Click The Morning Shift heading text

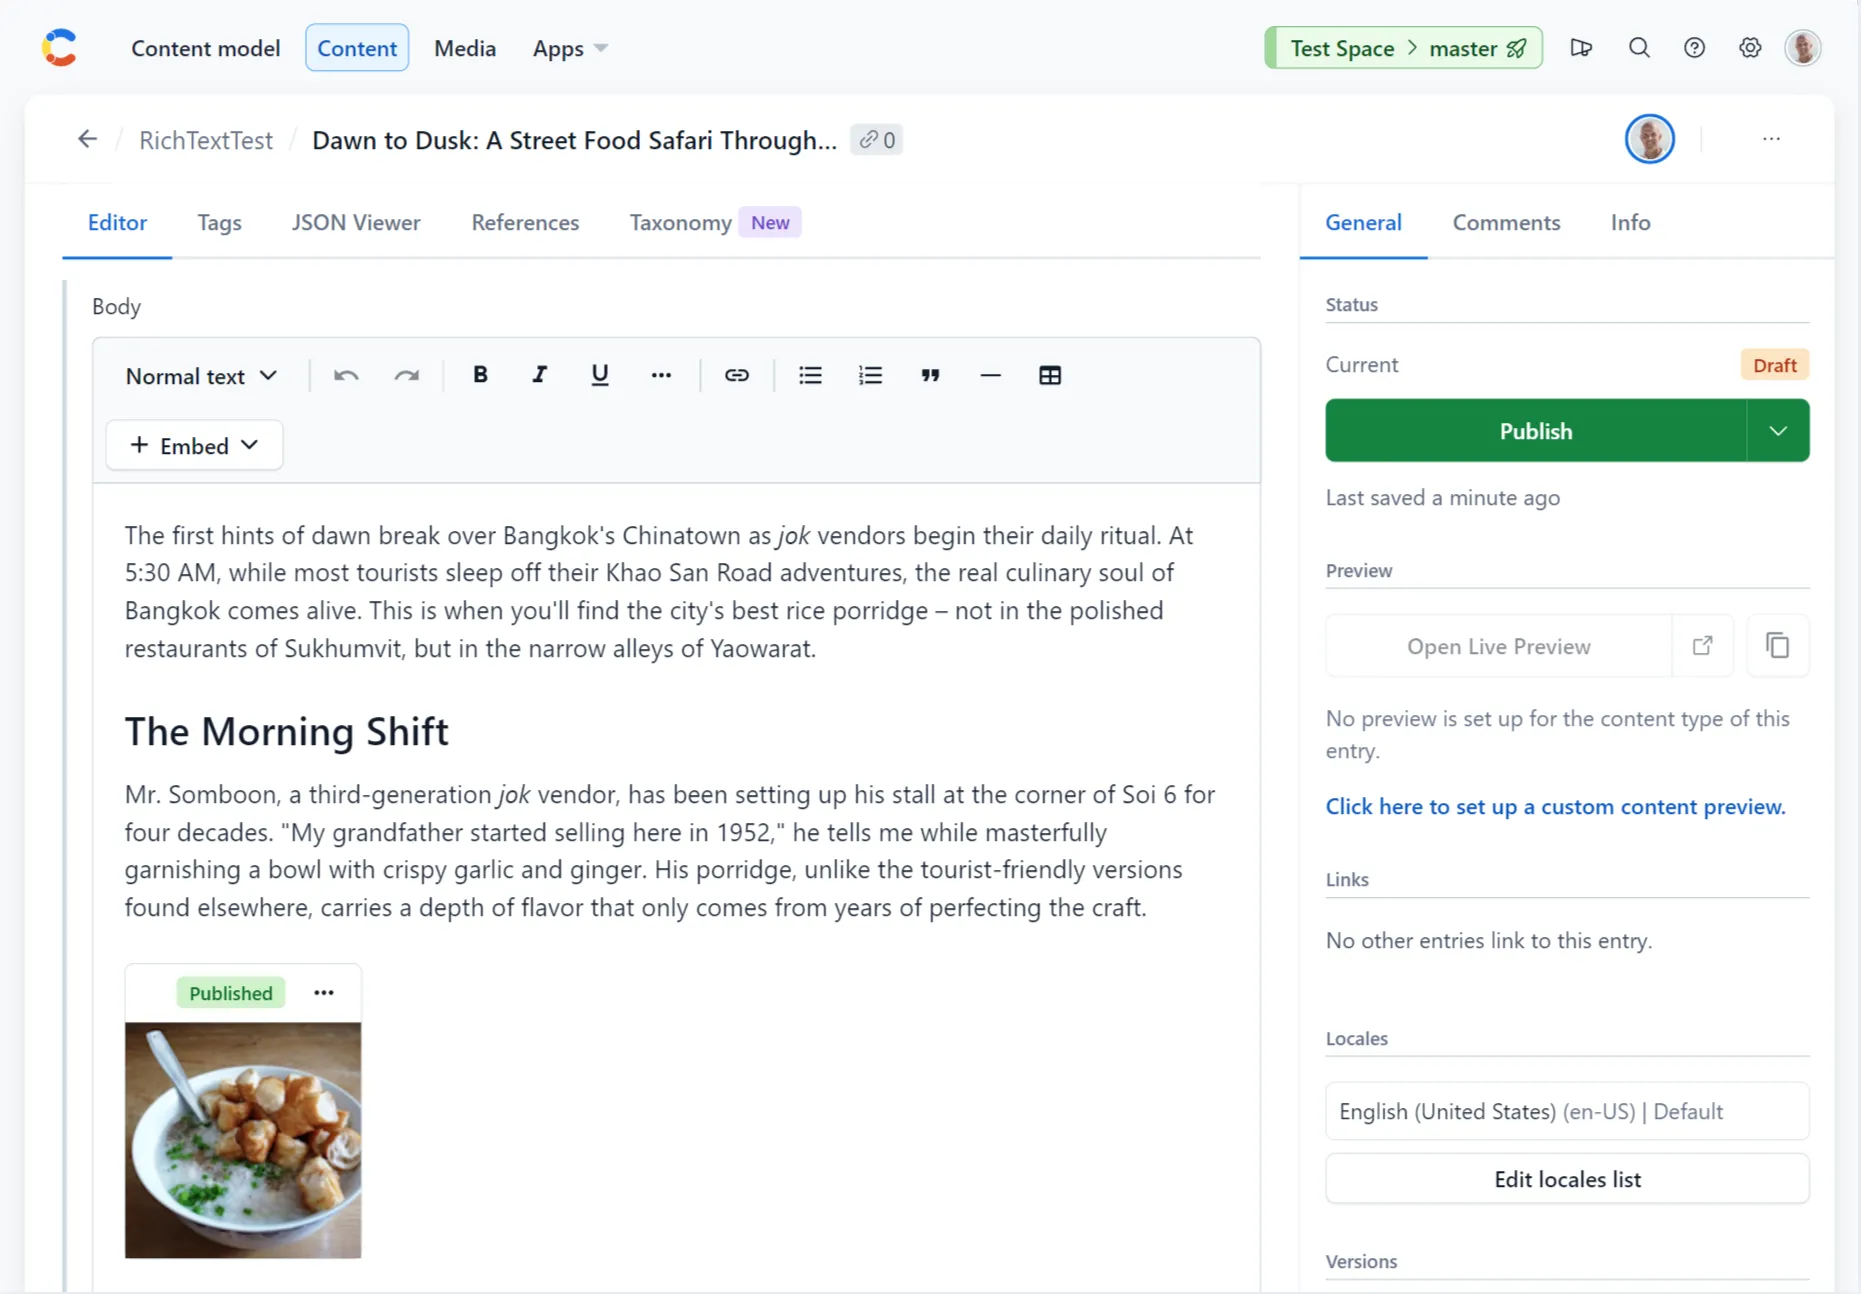(x=286, y=731)
